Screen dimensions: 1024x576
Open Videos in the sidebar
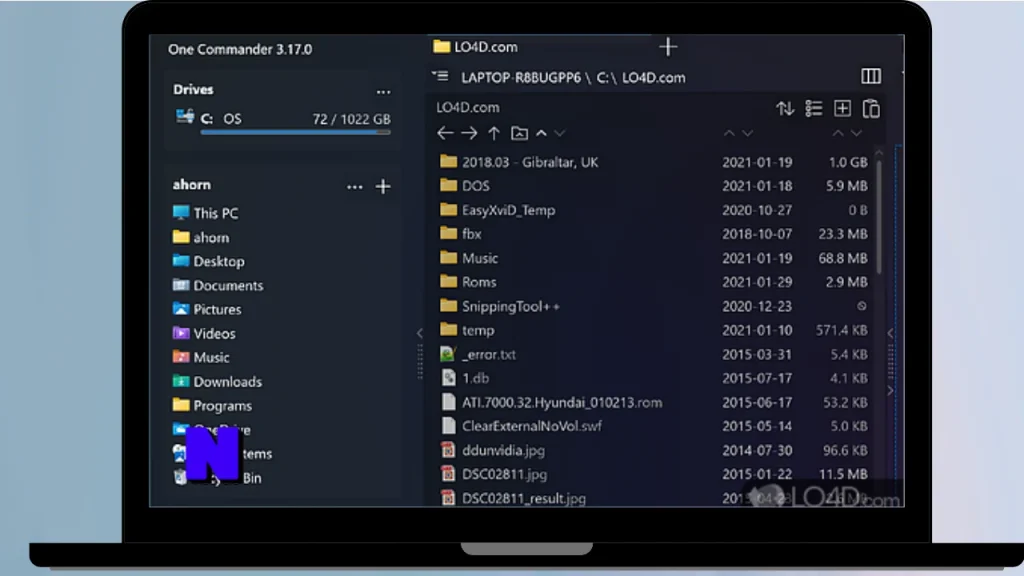[x=204, y=333]
